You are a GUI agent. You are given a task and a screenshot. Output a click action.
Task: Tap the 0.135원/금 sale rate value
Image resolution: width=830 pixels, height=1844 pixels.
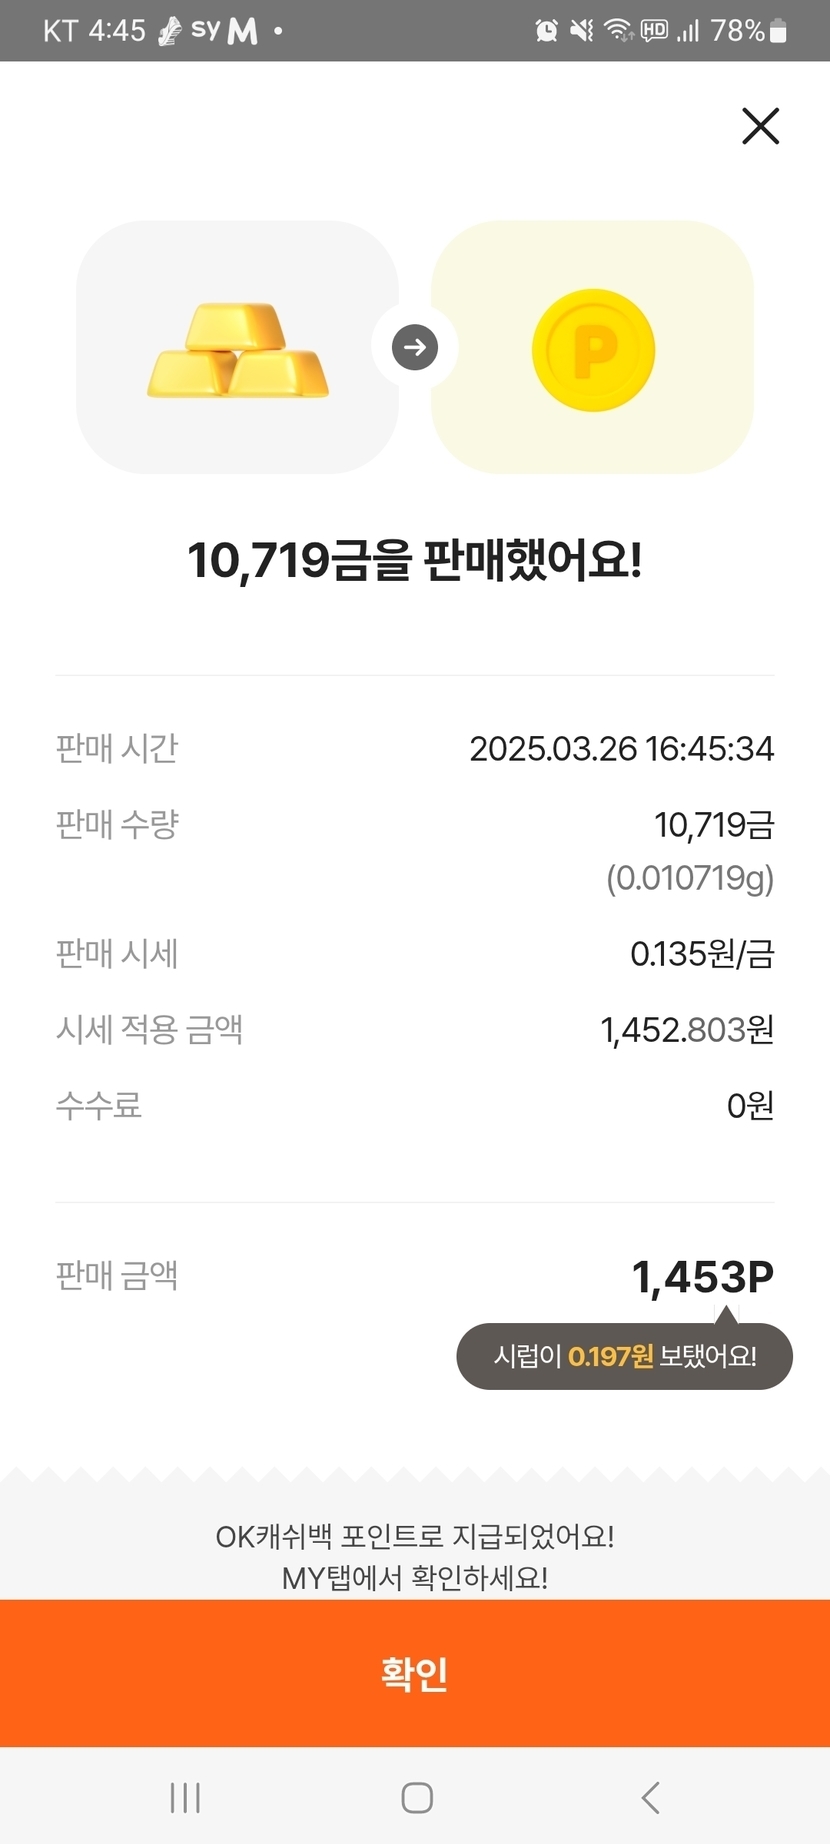tap(701, 954)
